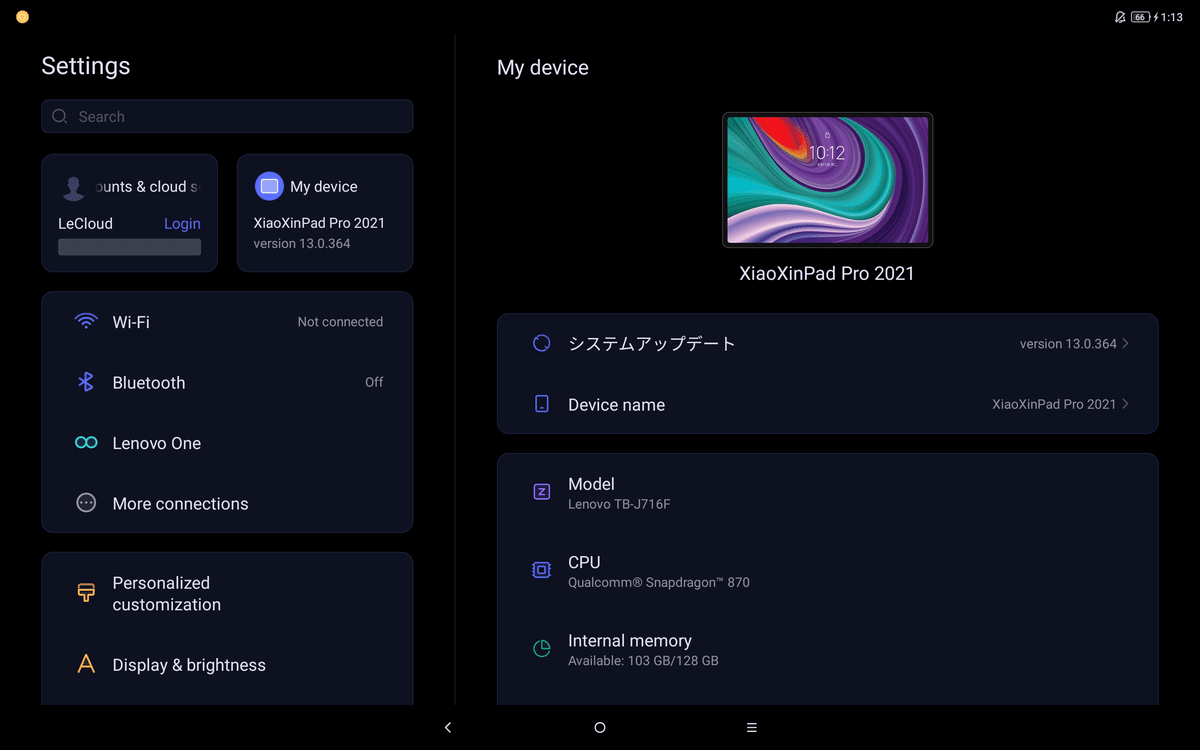Click the Wi-Fi icon
This screenshot has width=1200, height=750.
pos(86,322)
